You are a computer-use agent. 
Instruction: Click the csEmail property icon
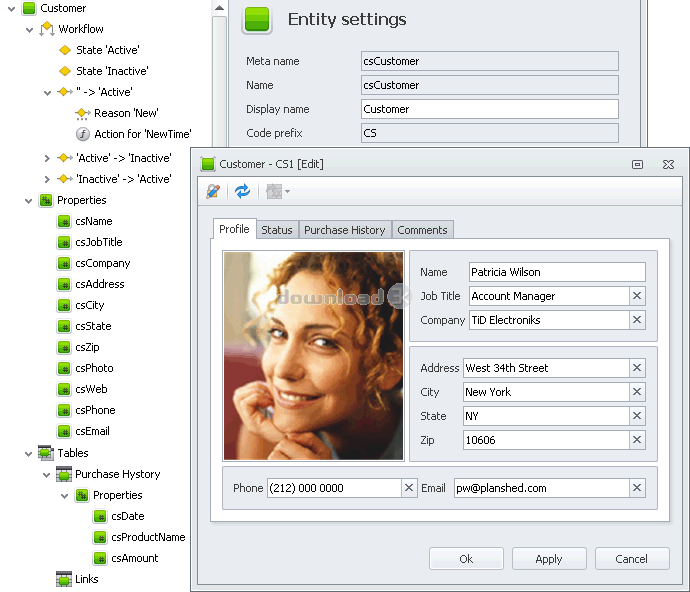point(64,431)
